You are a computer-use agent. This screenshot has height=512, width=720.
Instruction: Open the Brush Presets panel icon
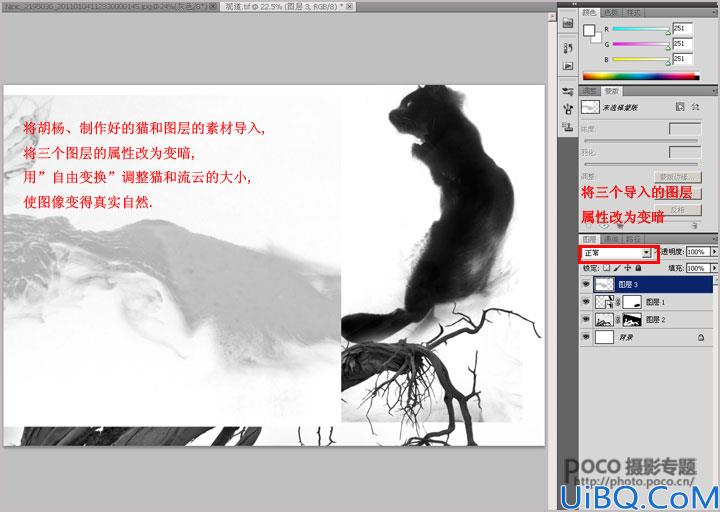(568, 92)
